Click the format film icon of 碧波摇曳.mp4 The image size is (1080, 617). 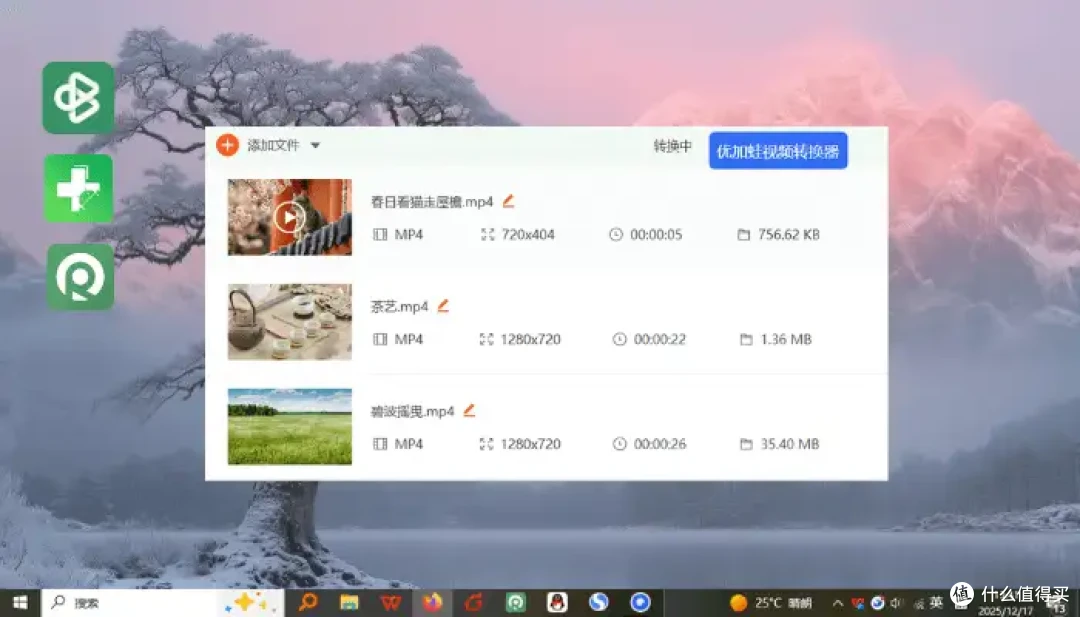[380, 443]
